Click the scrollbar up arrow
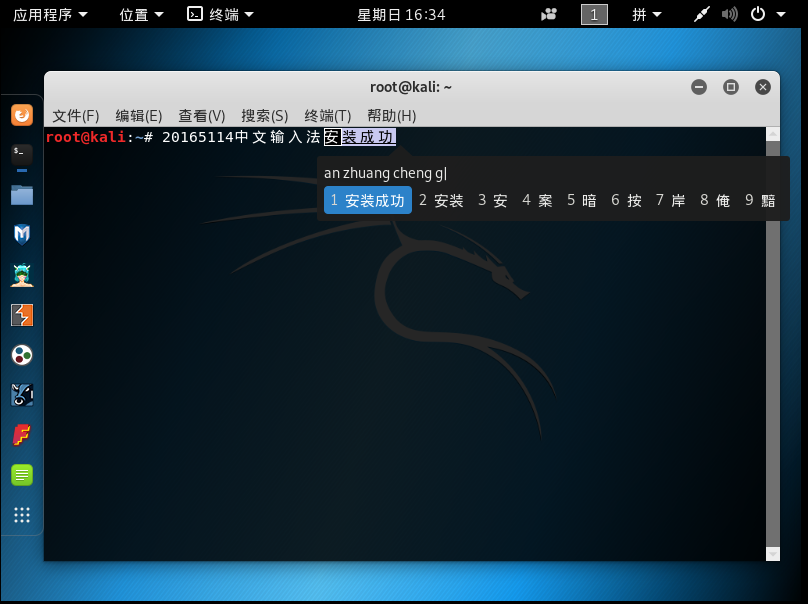The width and height of the screenshot is (808, 604). point(772,134)
